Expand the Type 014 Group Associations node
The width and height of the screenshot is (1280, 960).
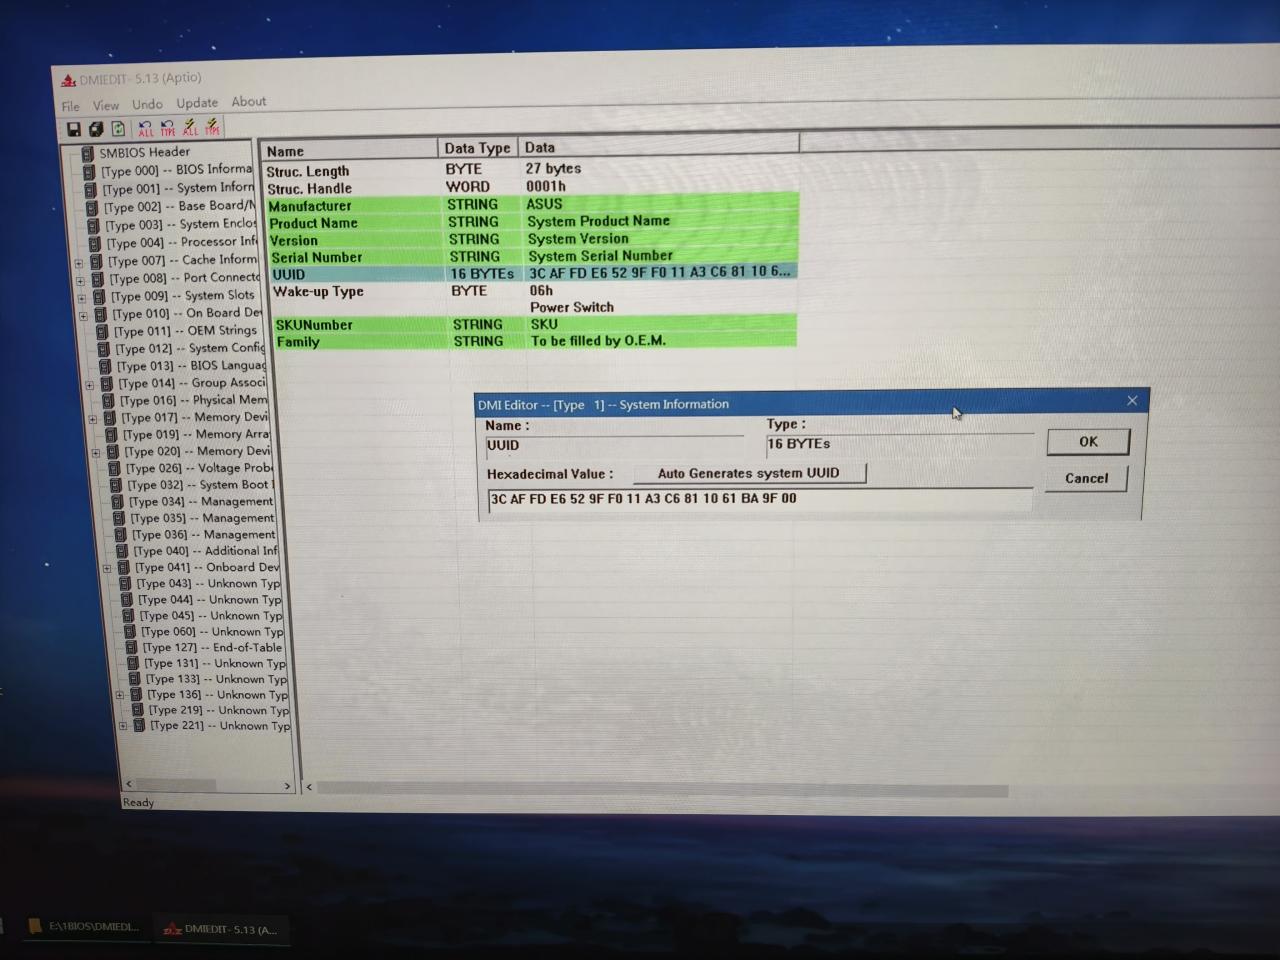[90, 385]
